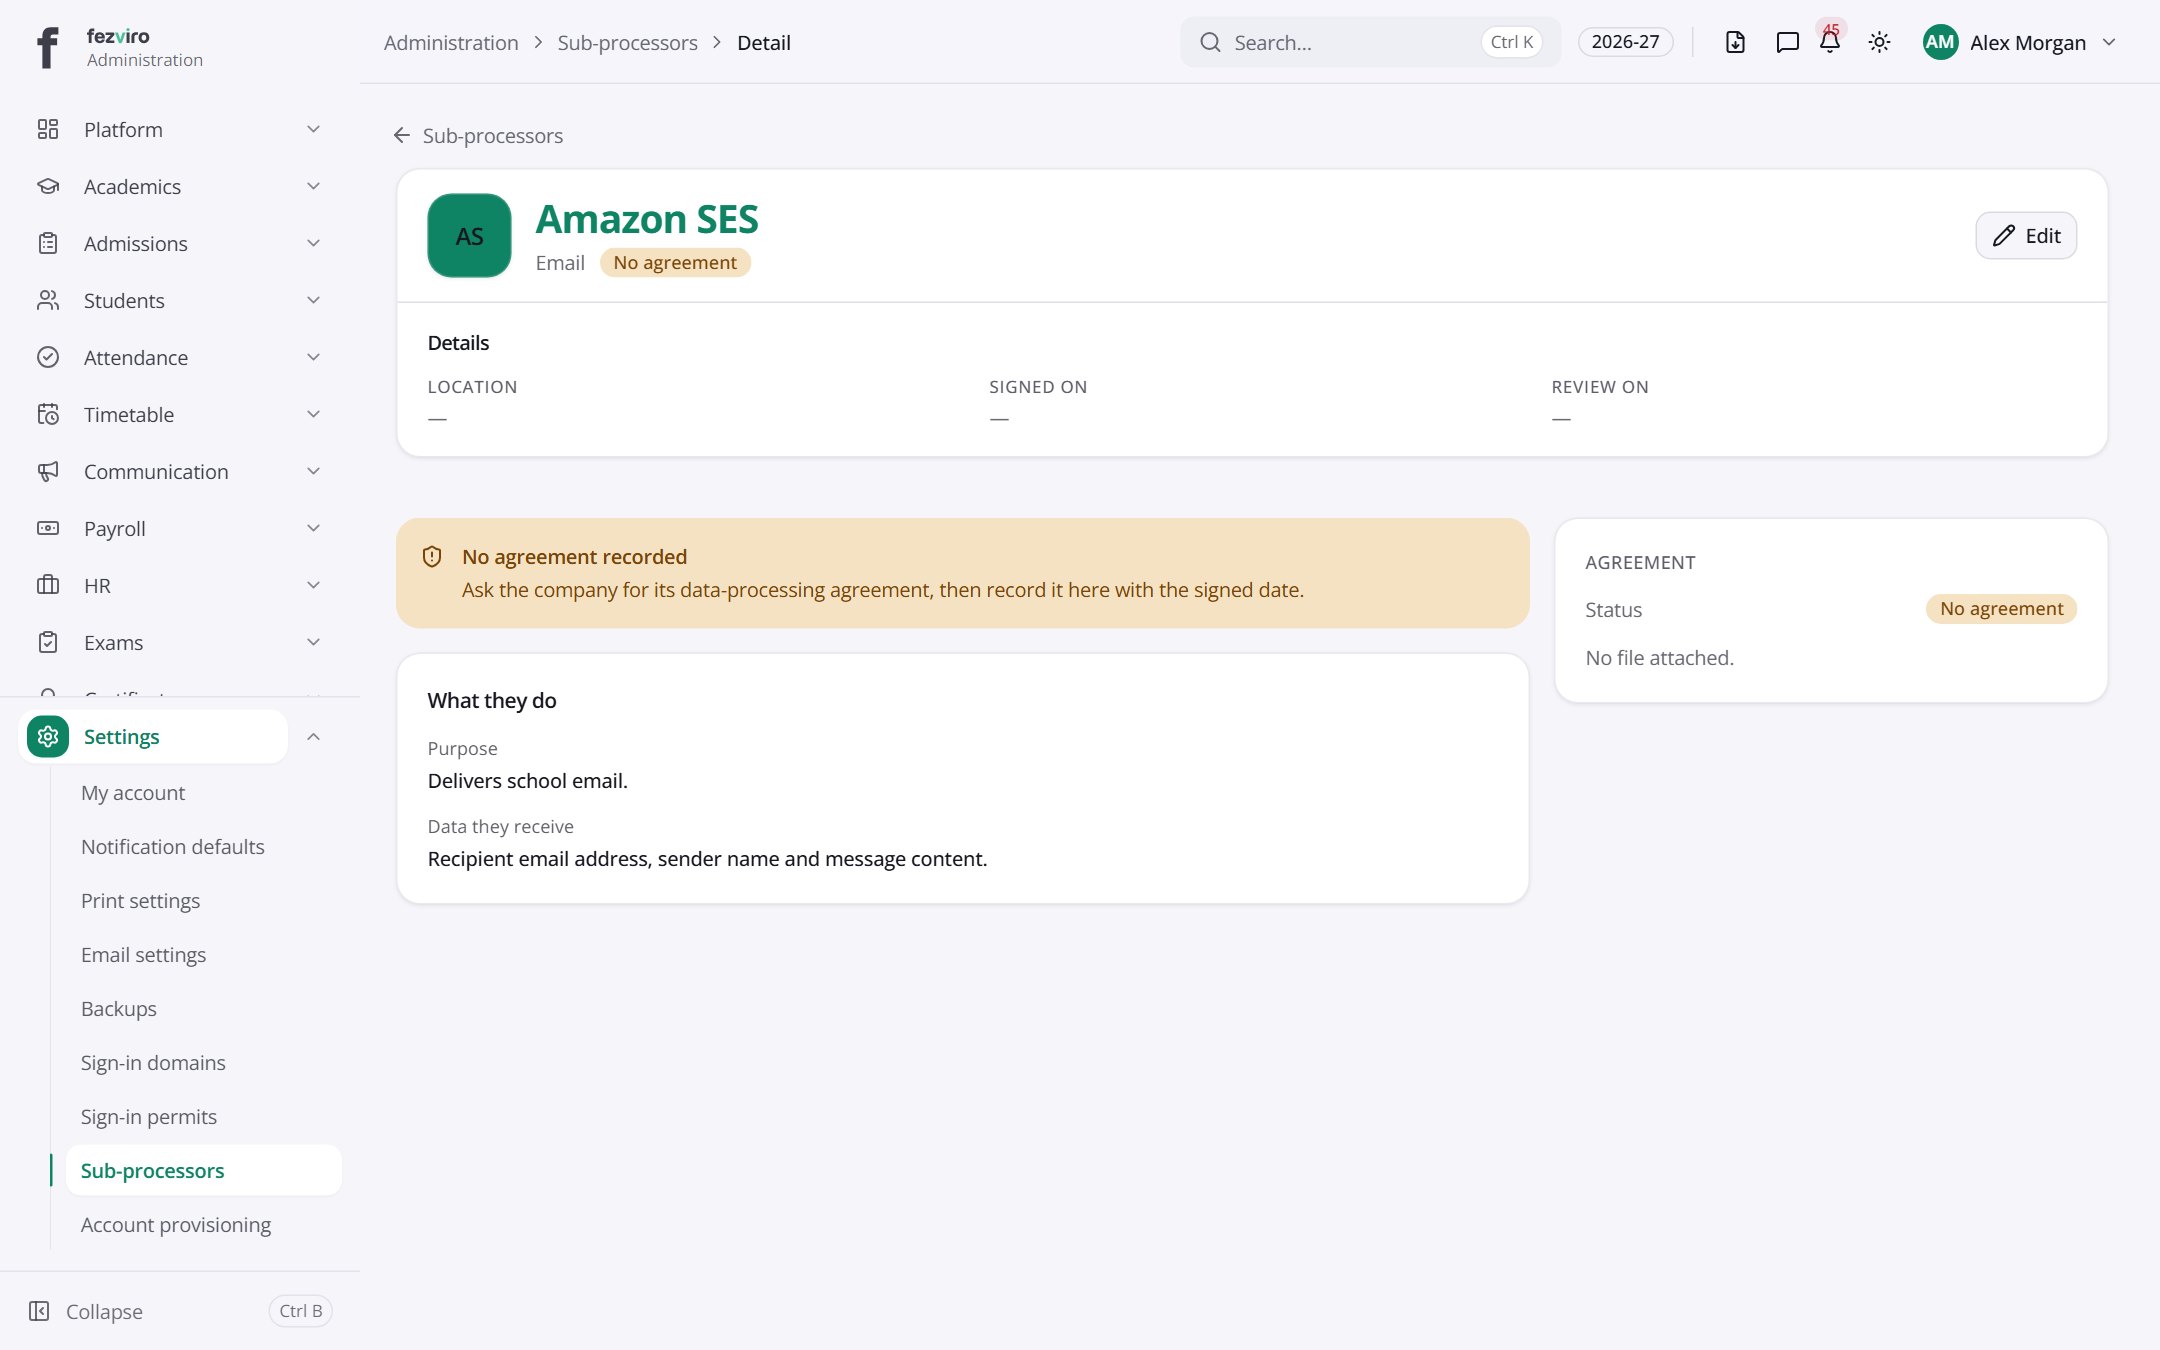Image resolution: width=2160 pixels, height=1350 pixels.
Task: Click the No agreement badge under Amazon SES
Action: [x=675, y=263]
